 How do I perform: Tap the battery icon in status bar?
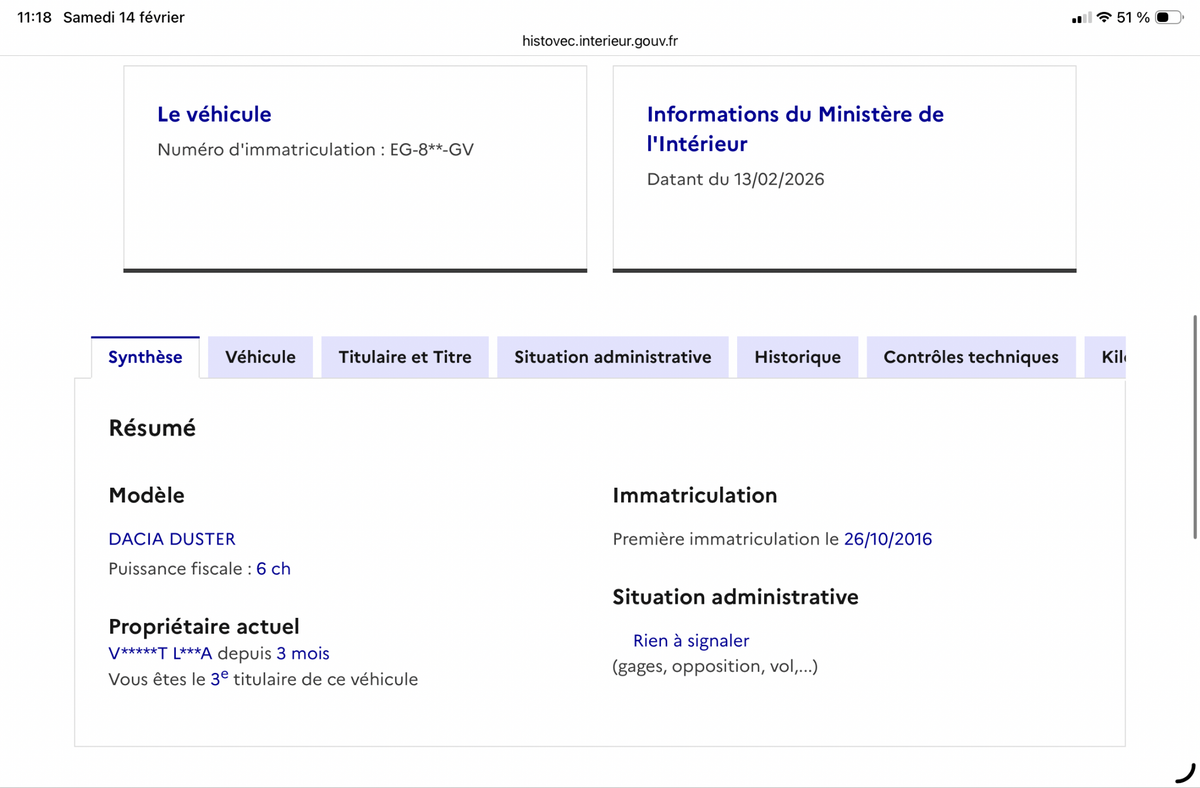coord(1168,18)
